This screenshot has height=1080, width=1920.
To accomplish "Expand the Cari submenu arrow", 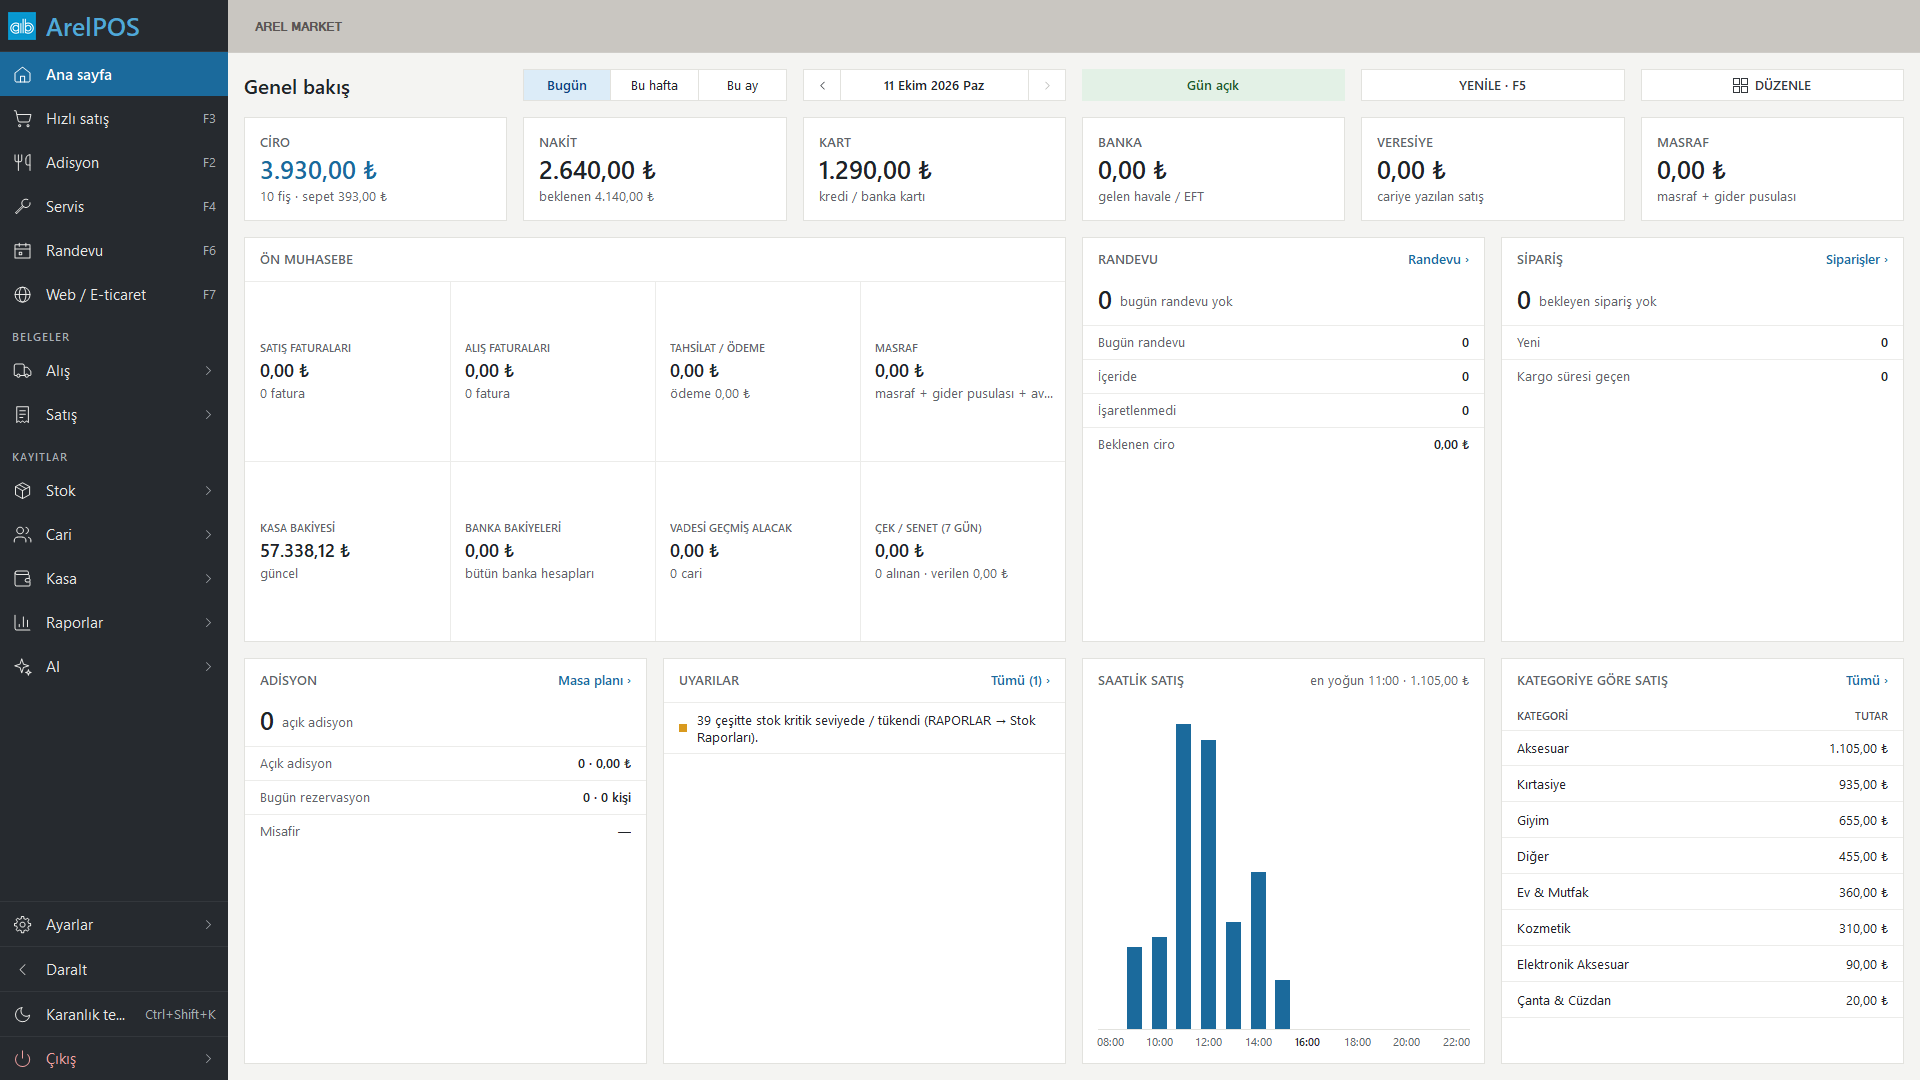I will click(x=208, y=535).
